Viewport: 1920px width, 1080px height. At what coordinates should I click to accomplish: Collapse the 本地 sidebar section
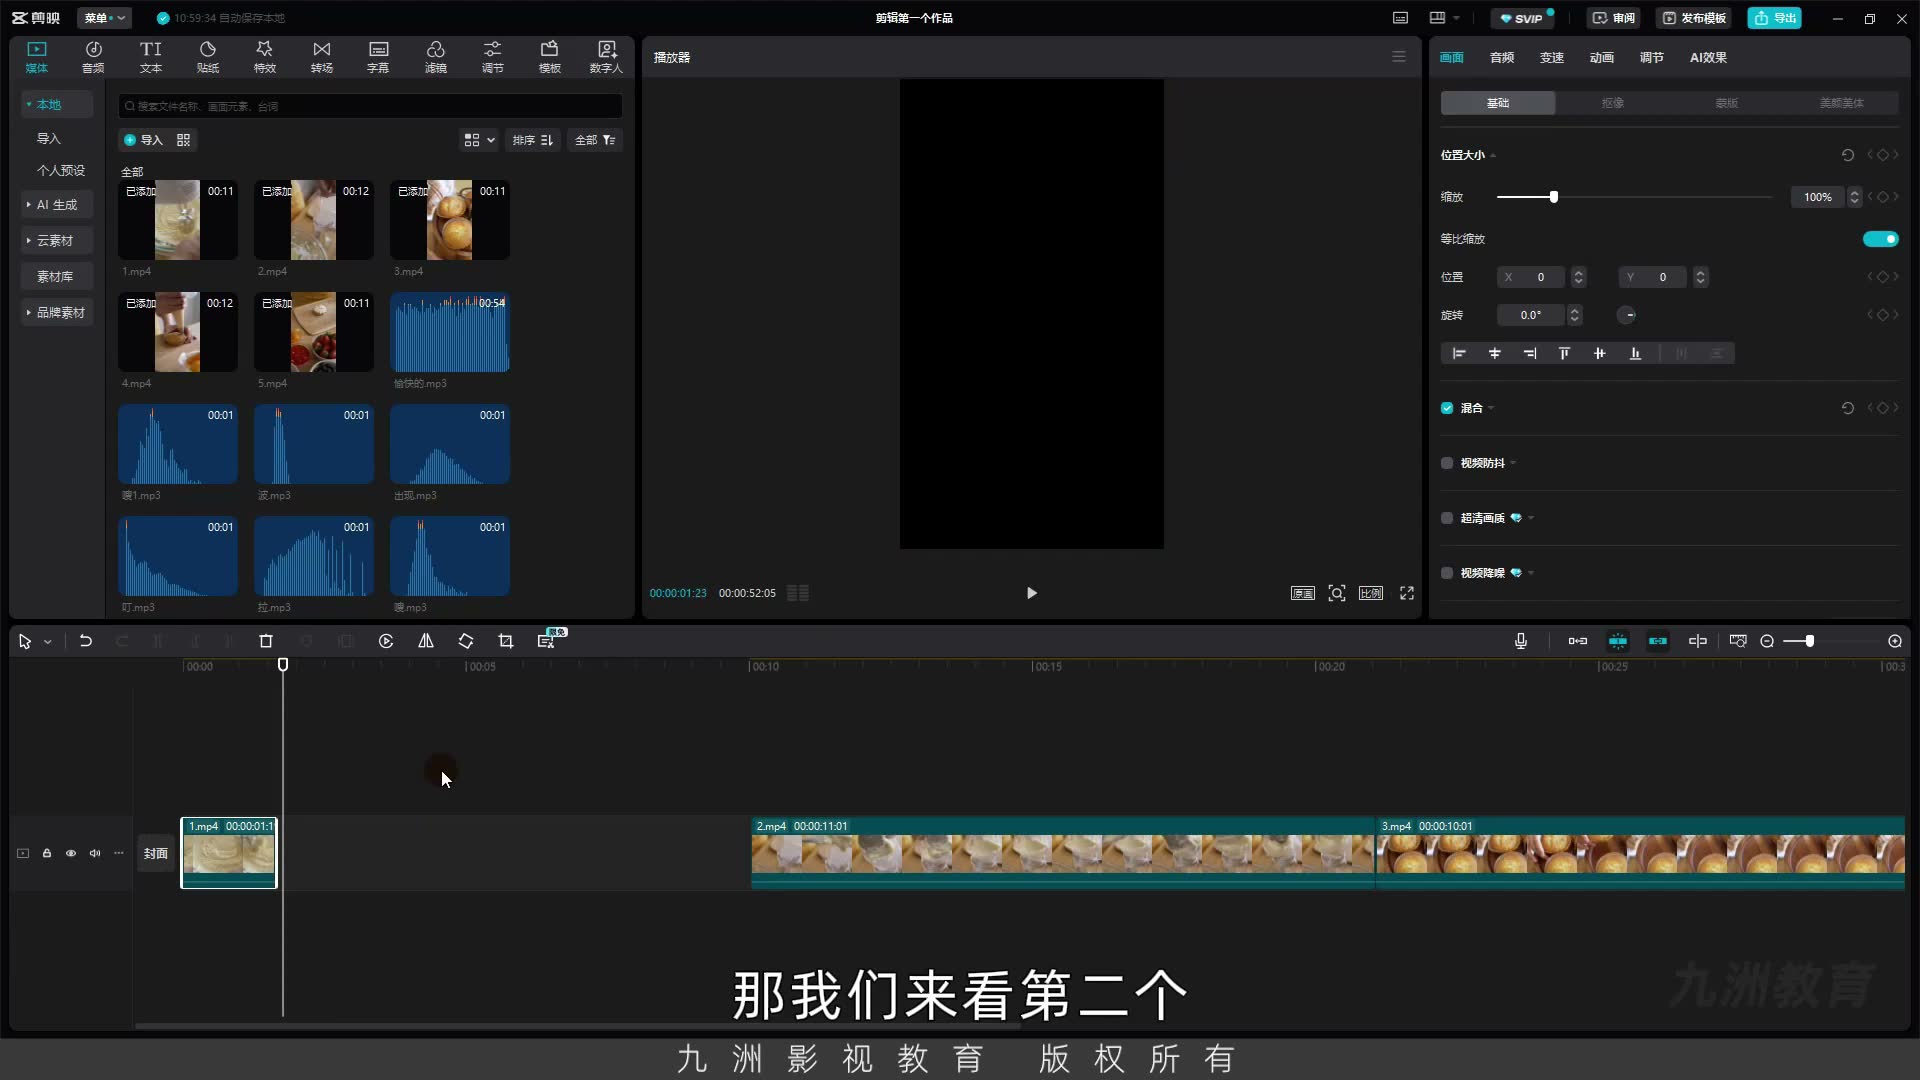pyautogui.click(x=57, y=104)
